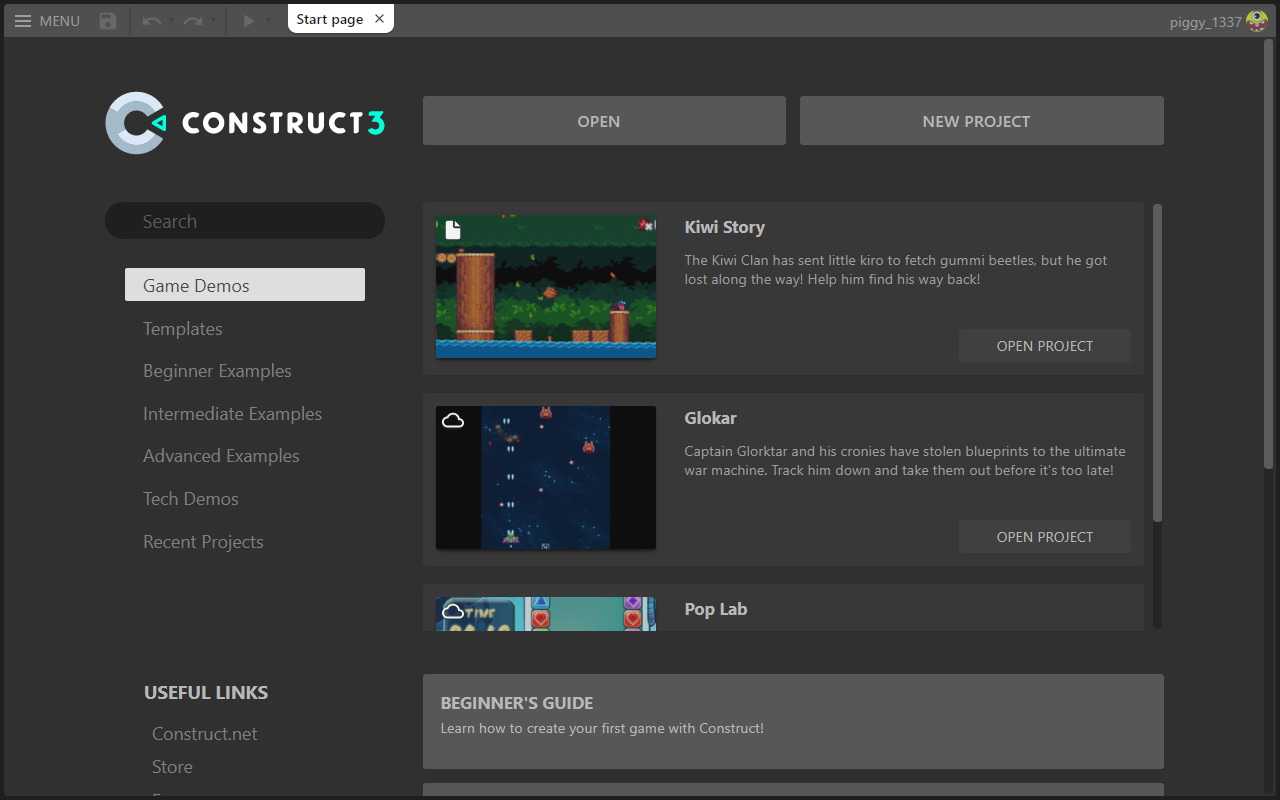Image resolution: width=1280 pixels, height=800 pixels.
Task: Open the piggy_1337 account name
Action: coord(1205,22)
